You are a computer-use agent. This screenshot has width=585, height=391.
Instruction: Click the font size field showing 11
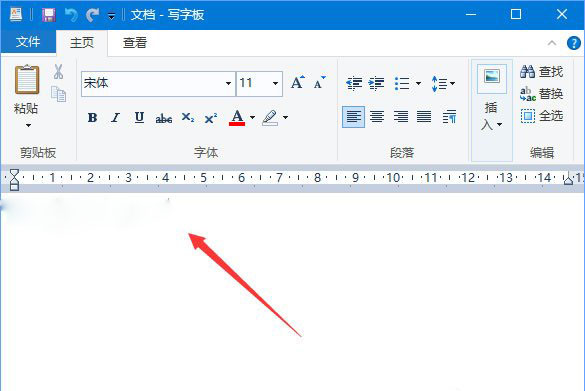tap(253, 83)
